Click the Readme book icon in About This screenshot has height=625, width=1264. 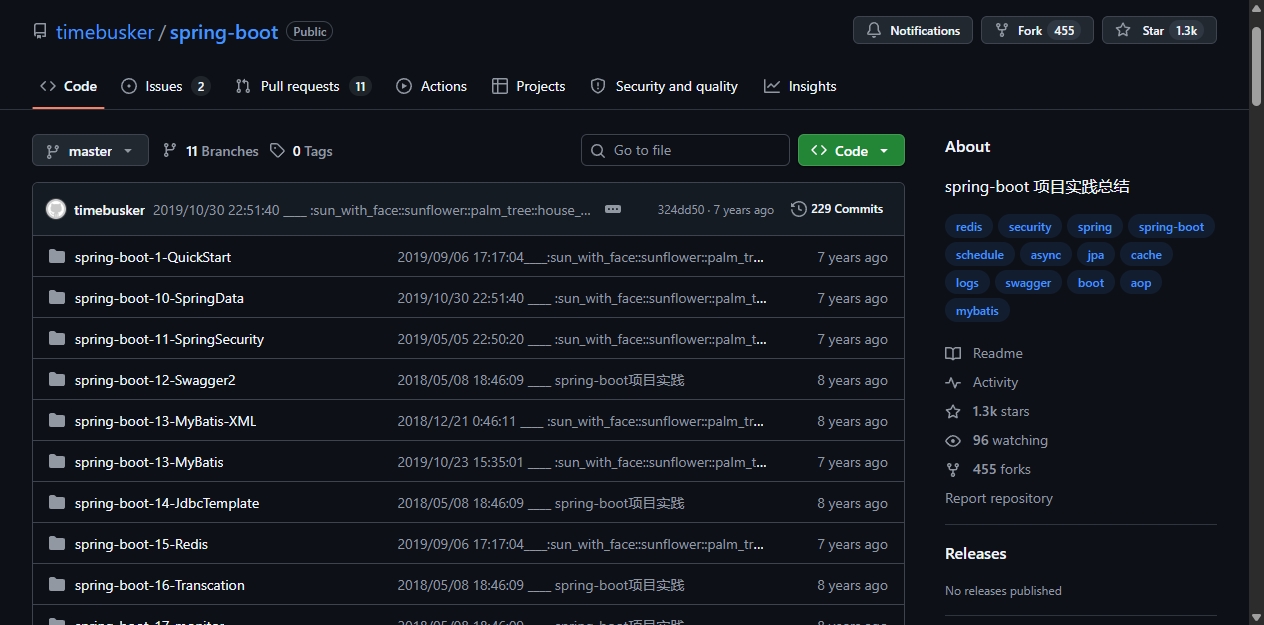[953, 353]
